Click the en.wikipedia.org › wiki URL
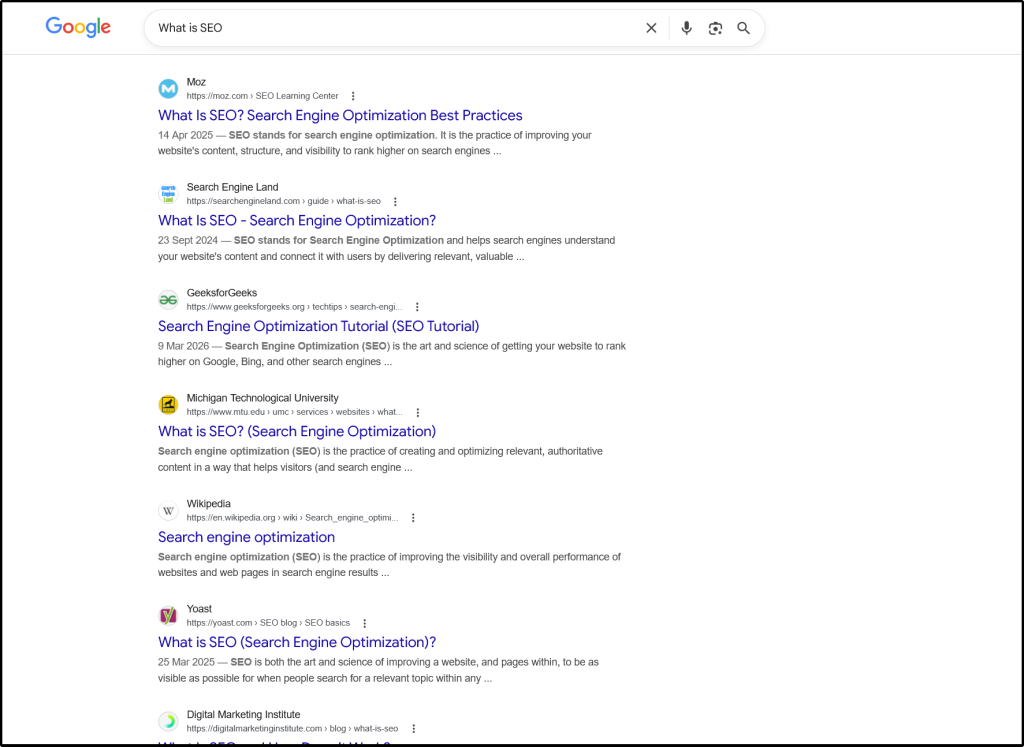The height and width of the screenshot is (747, 1024). pyautogui.click(x=293, y=518)
